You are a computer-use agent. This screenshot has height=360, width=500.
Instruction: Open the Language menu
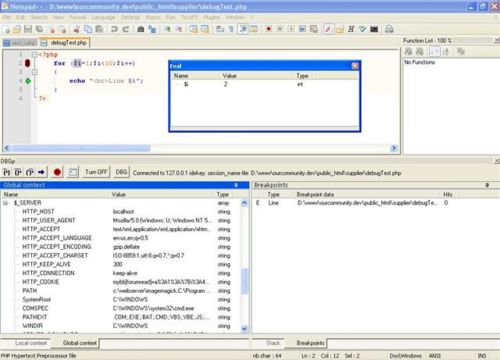point(103,17)
